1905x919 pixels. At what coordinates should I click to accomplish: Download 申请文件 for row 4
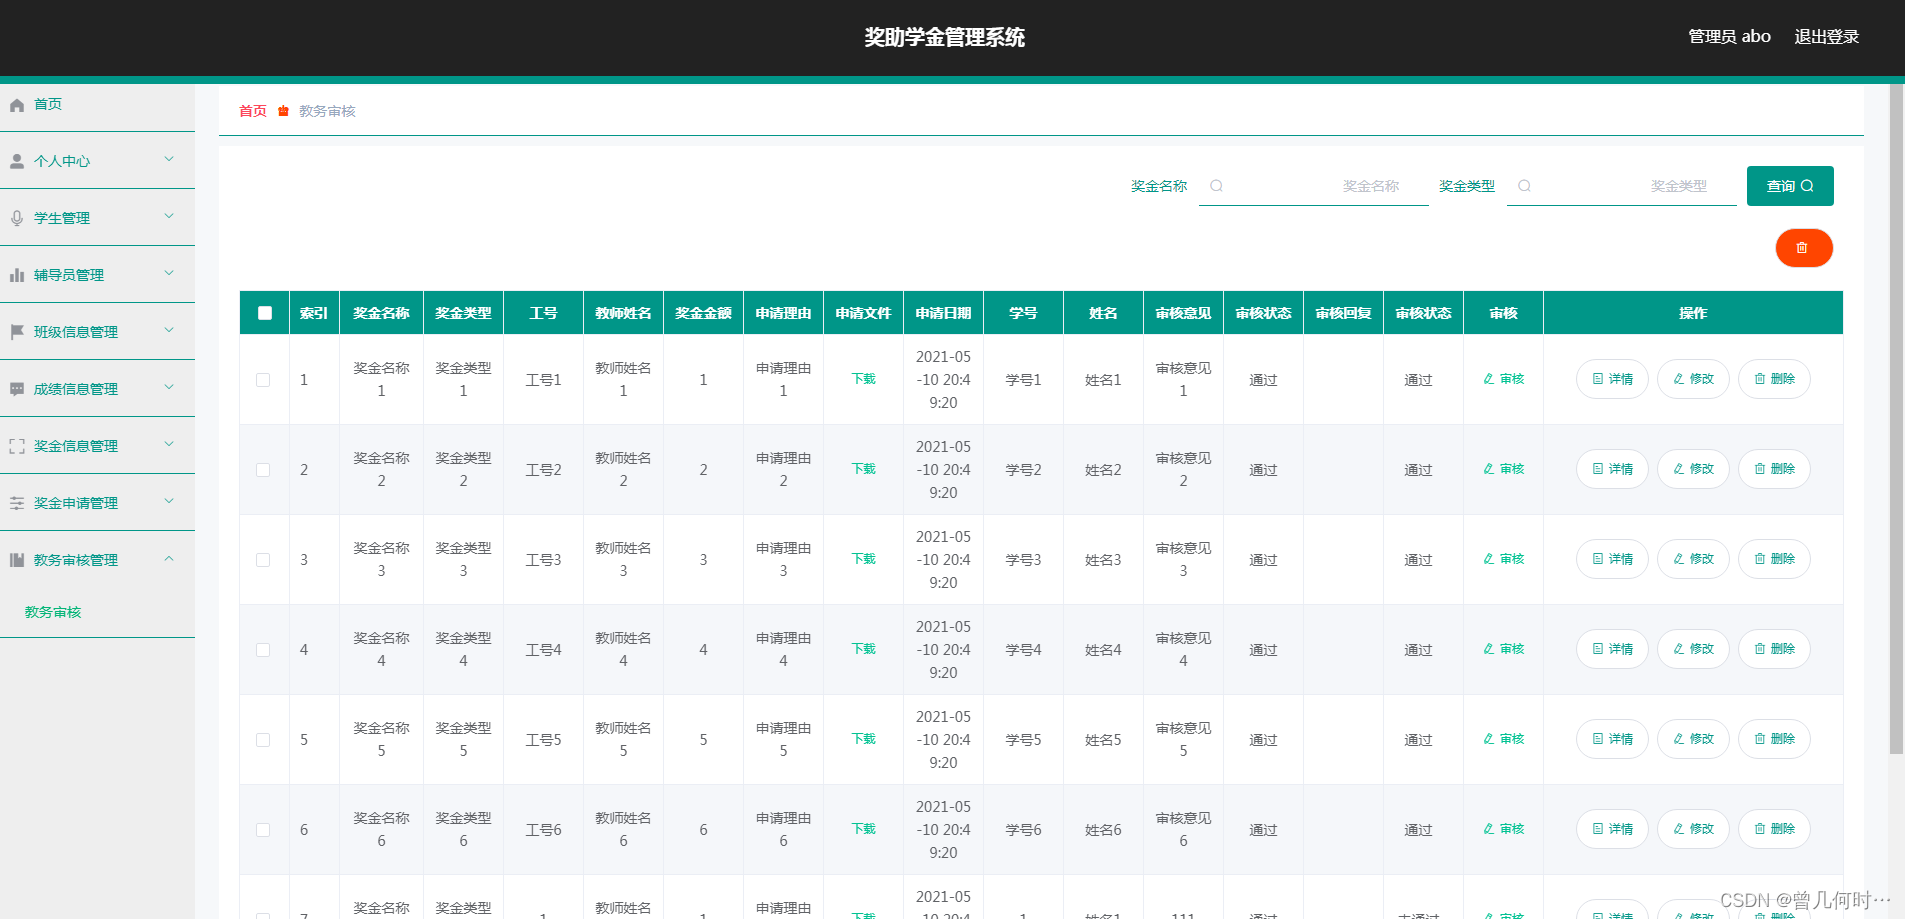tap(864, 649)
